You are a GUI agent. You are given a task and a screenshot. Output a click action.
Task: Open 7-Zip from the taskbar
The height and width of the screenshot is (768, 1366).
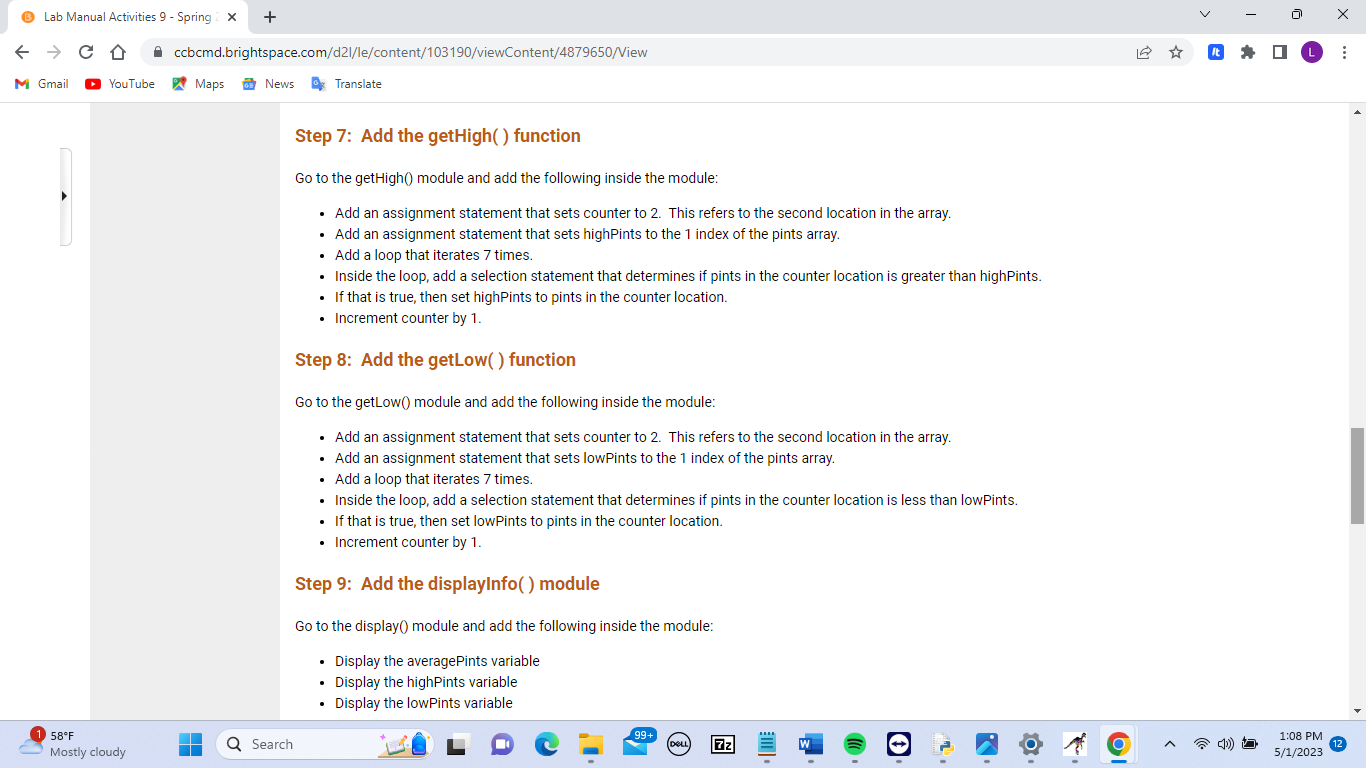722,744
